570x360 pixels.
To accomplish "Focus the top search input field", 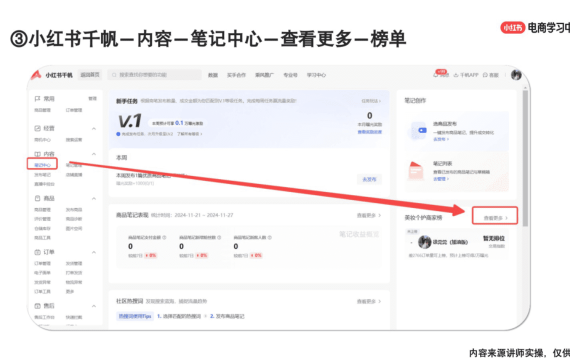I will pyautogui.click(x=154, y=75).
